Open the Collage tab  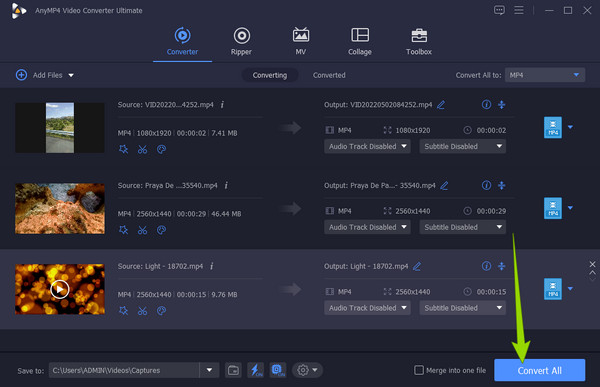coord(360,42)
